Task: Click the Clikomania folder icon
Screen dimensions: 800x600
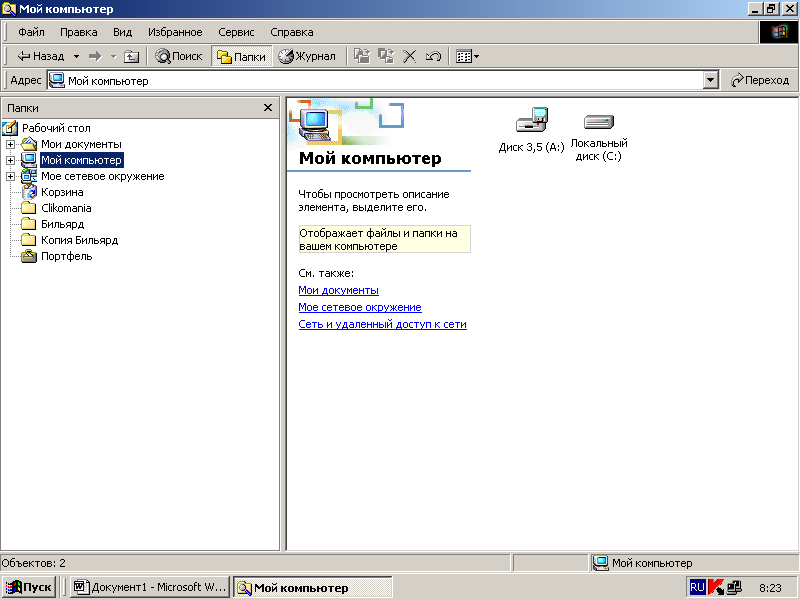Action: (x=29, y=208)
